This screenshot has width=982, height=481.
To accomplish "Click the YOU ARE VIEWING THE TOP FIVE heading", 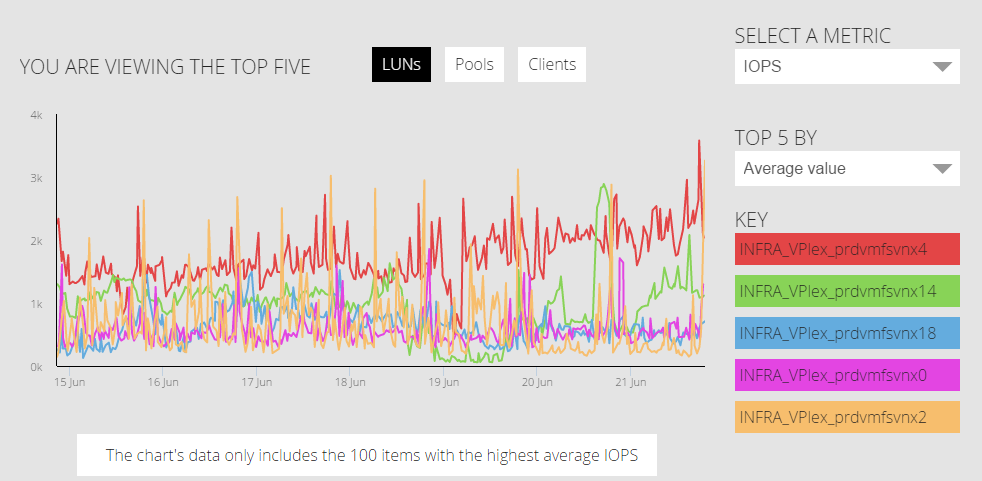I will point(165,67).
